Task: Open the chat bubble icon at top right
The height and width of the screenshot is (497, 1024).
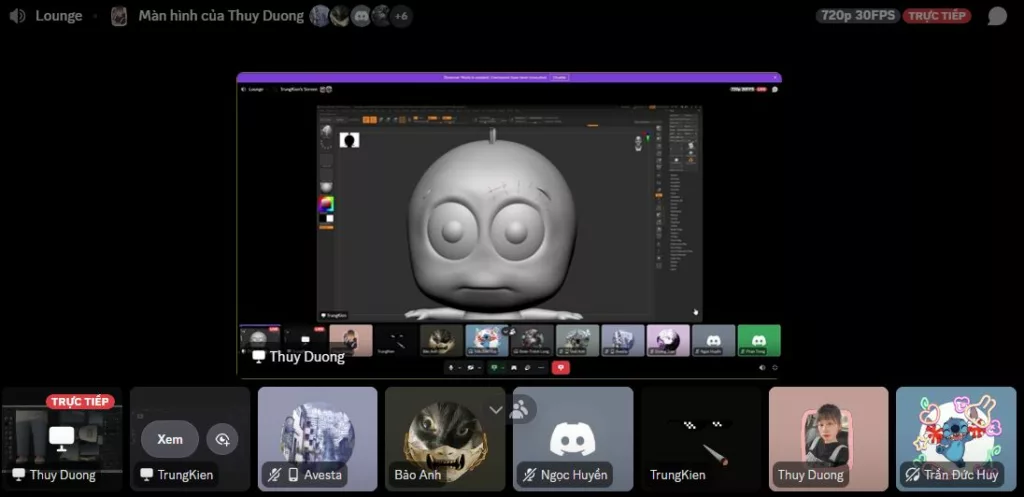Action: pyautogui.click(x=997, y=16)
